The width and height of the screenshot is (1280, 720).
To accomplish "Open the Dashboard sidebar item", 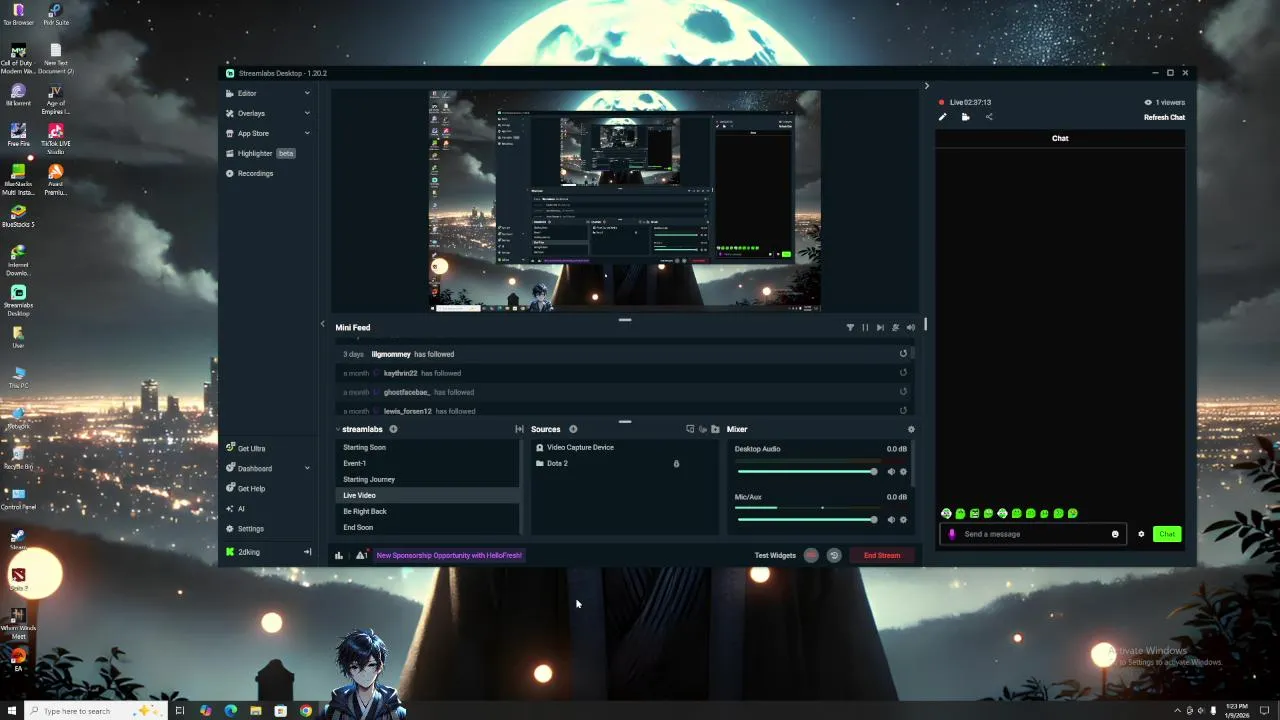I will click(x=254, y=468).
